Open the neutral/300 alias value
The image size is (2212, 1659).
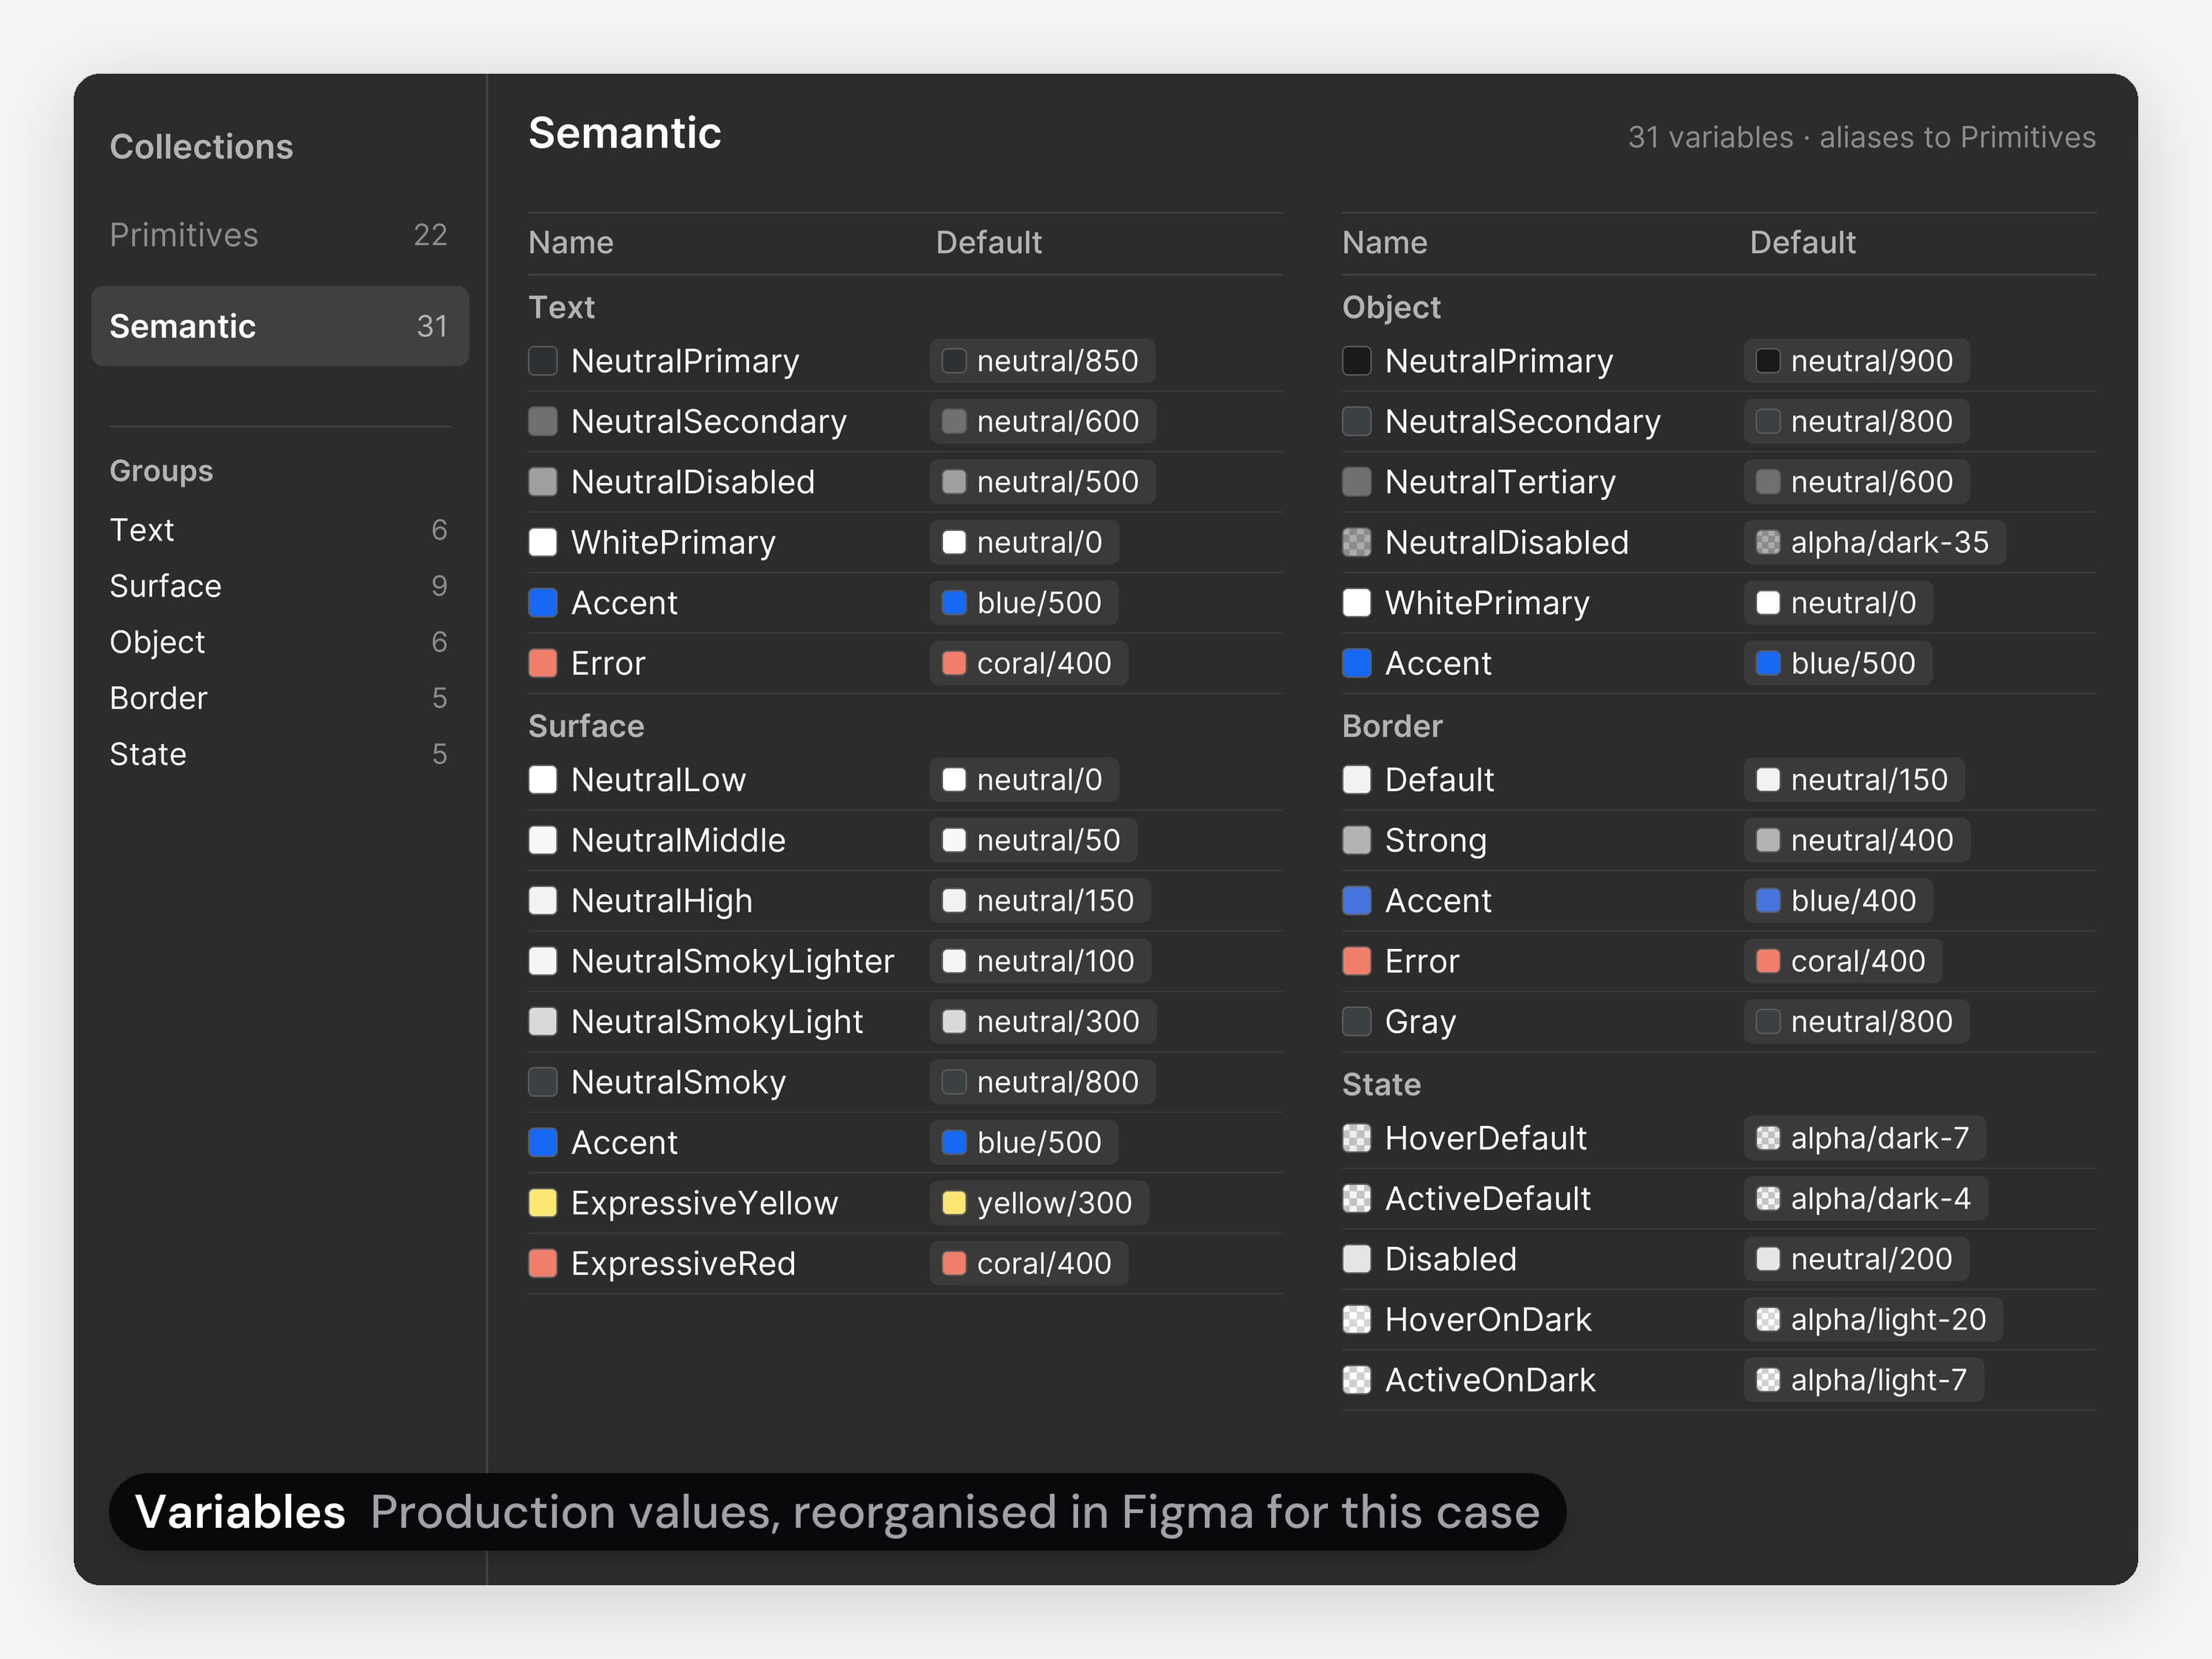[1042, 1021]
